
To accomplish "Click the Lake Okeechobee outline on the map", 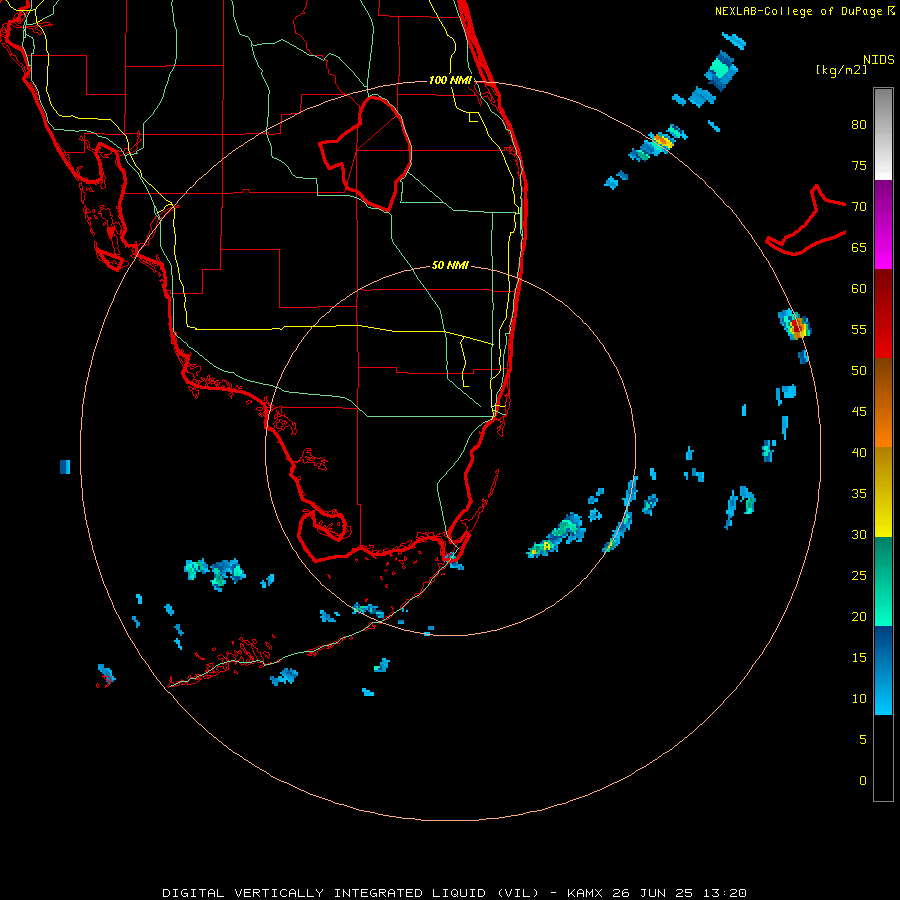I will (366, 153).
